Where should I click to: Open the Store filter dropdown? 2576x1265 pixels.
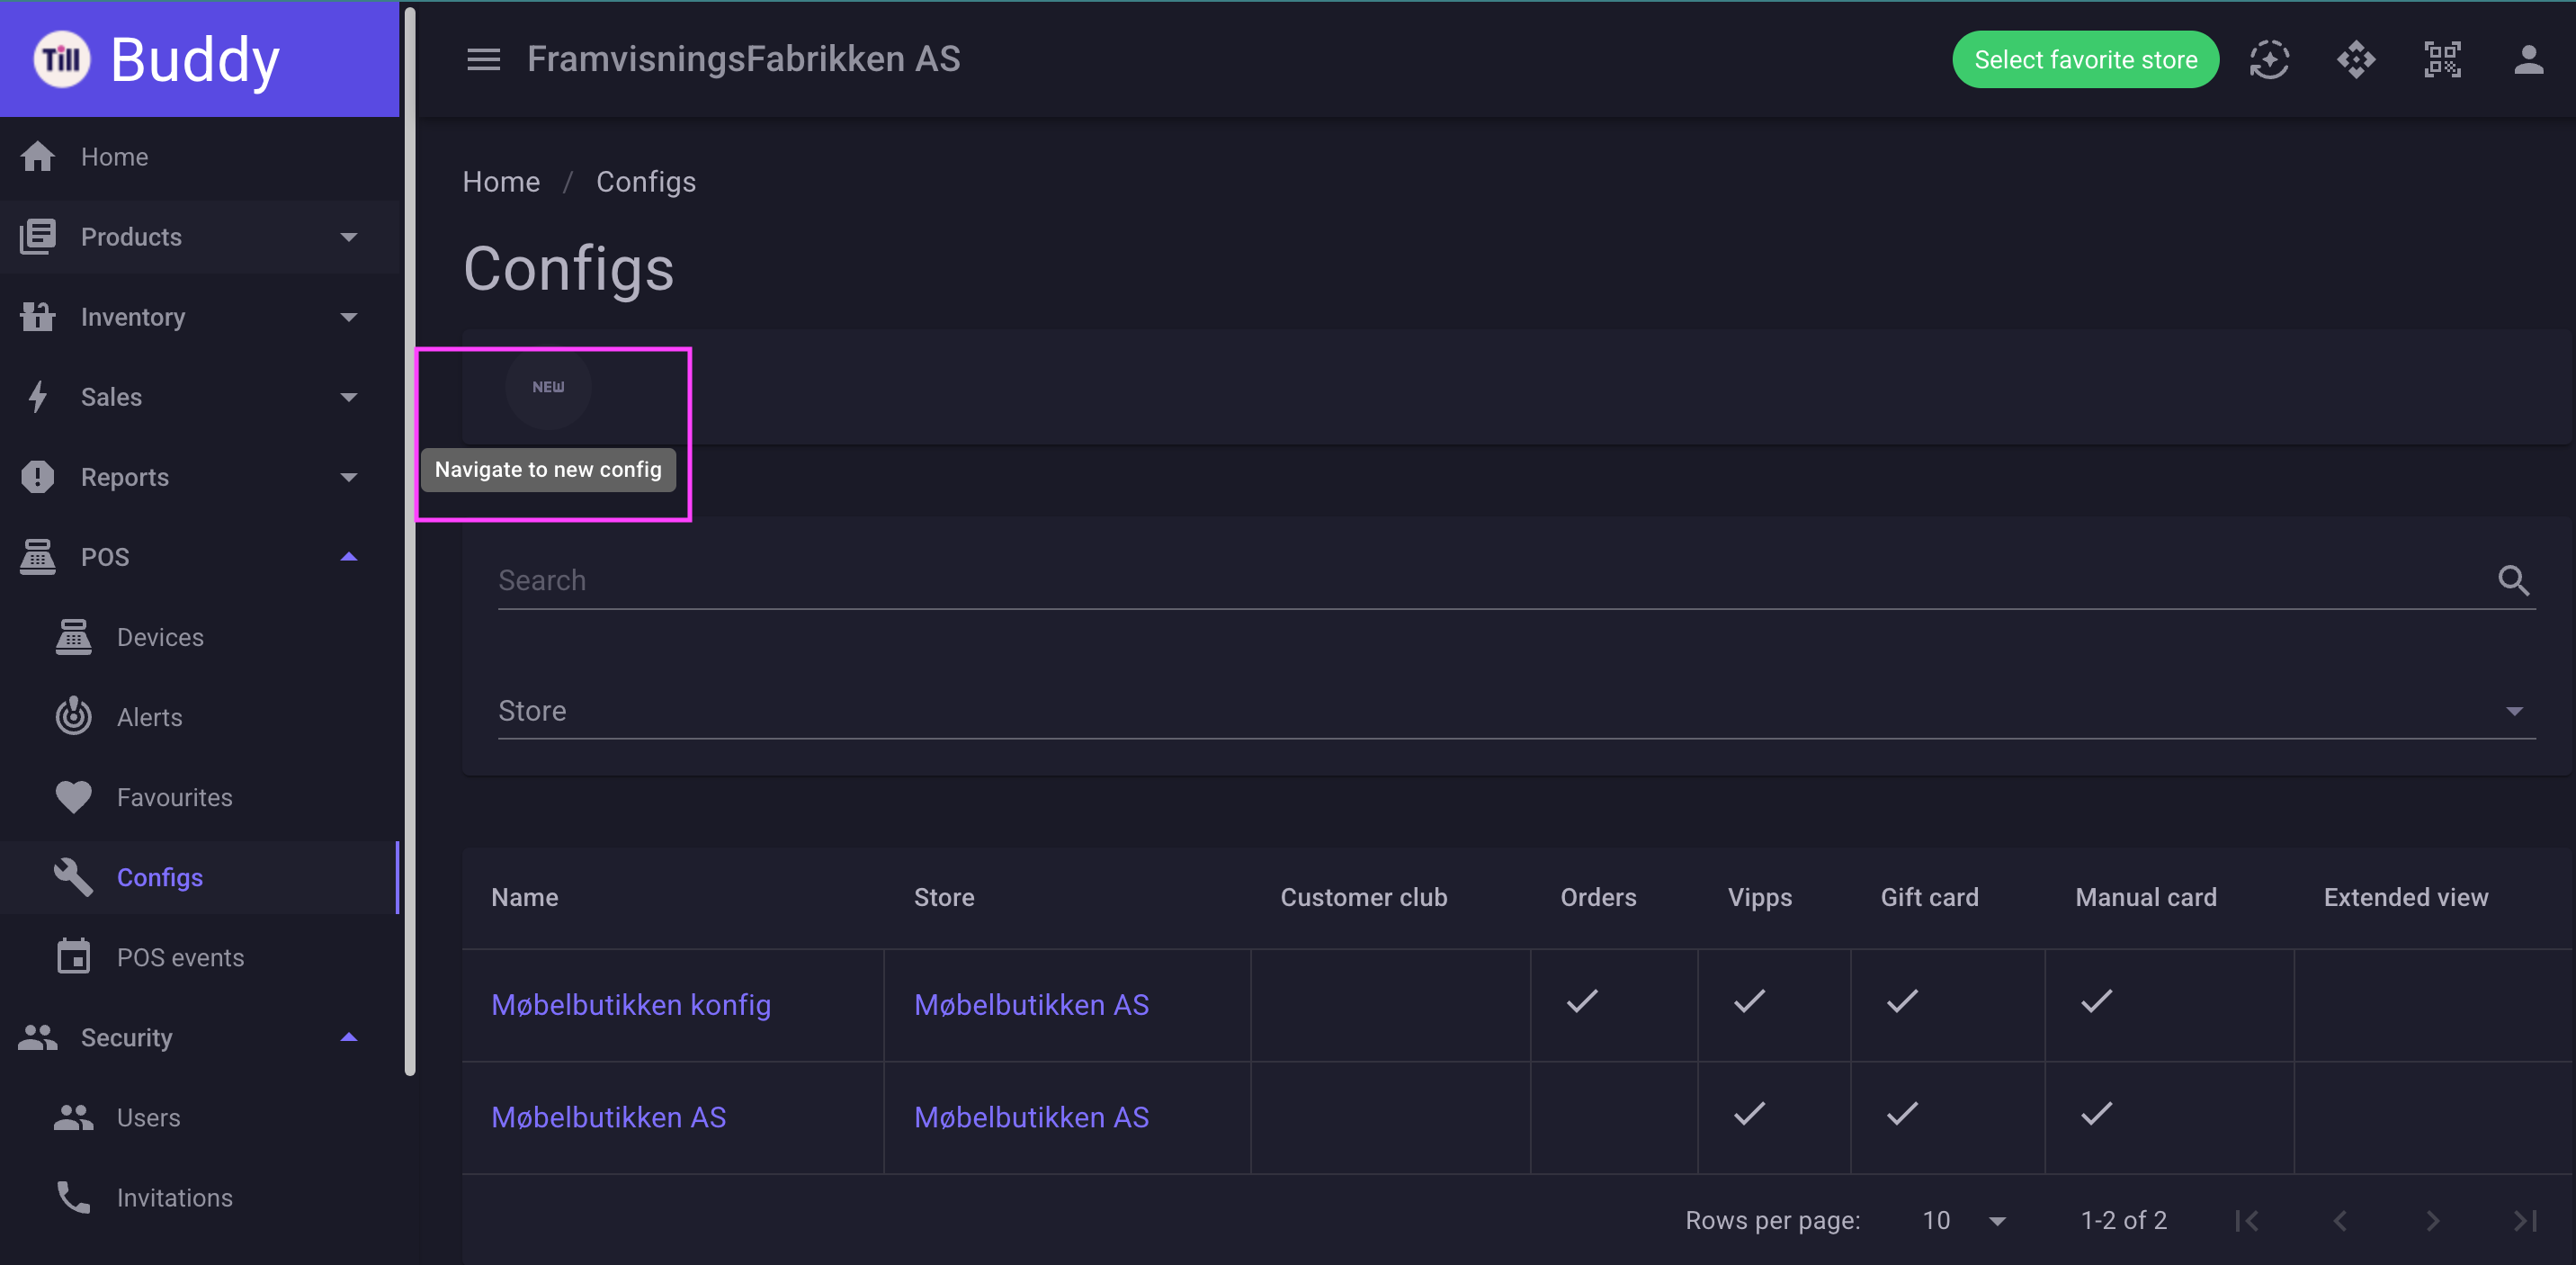[x=1516, y=711]
